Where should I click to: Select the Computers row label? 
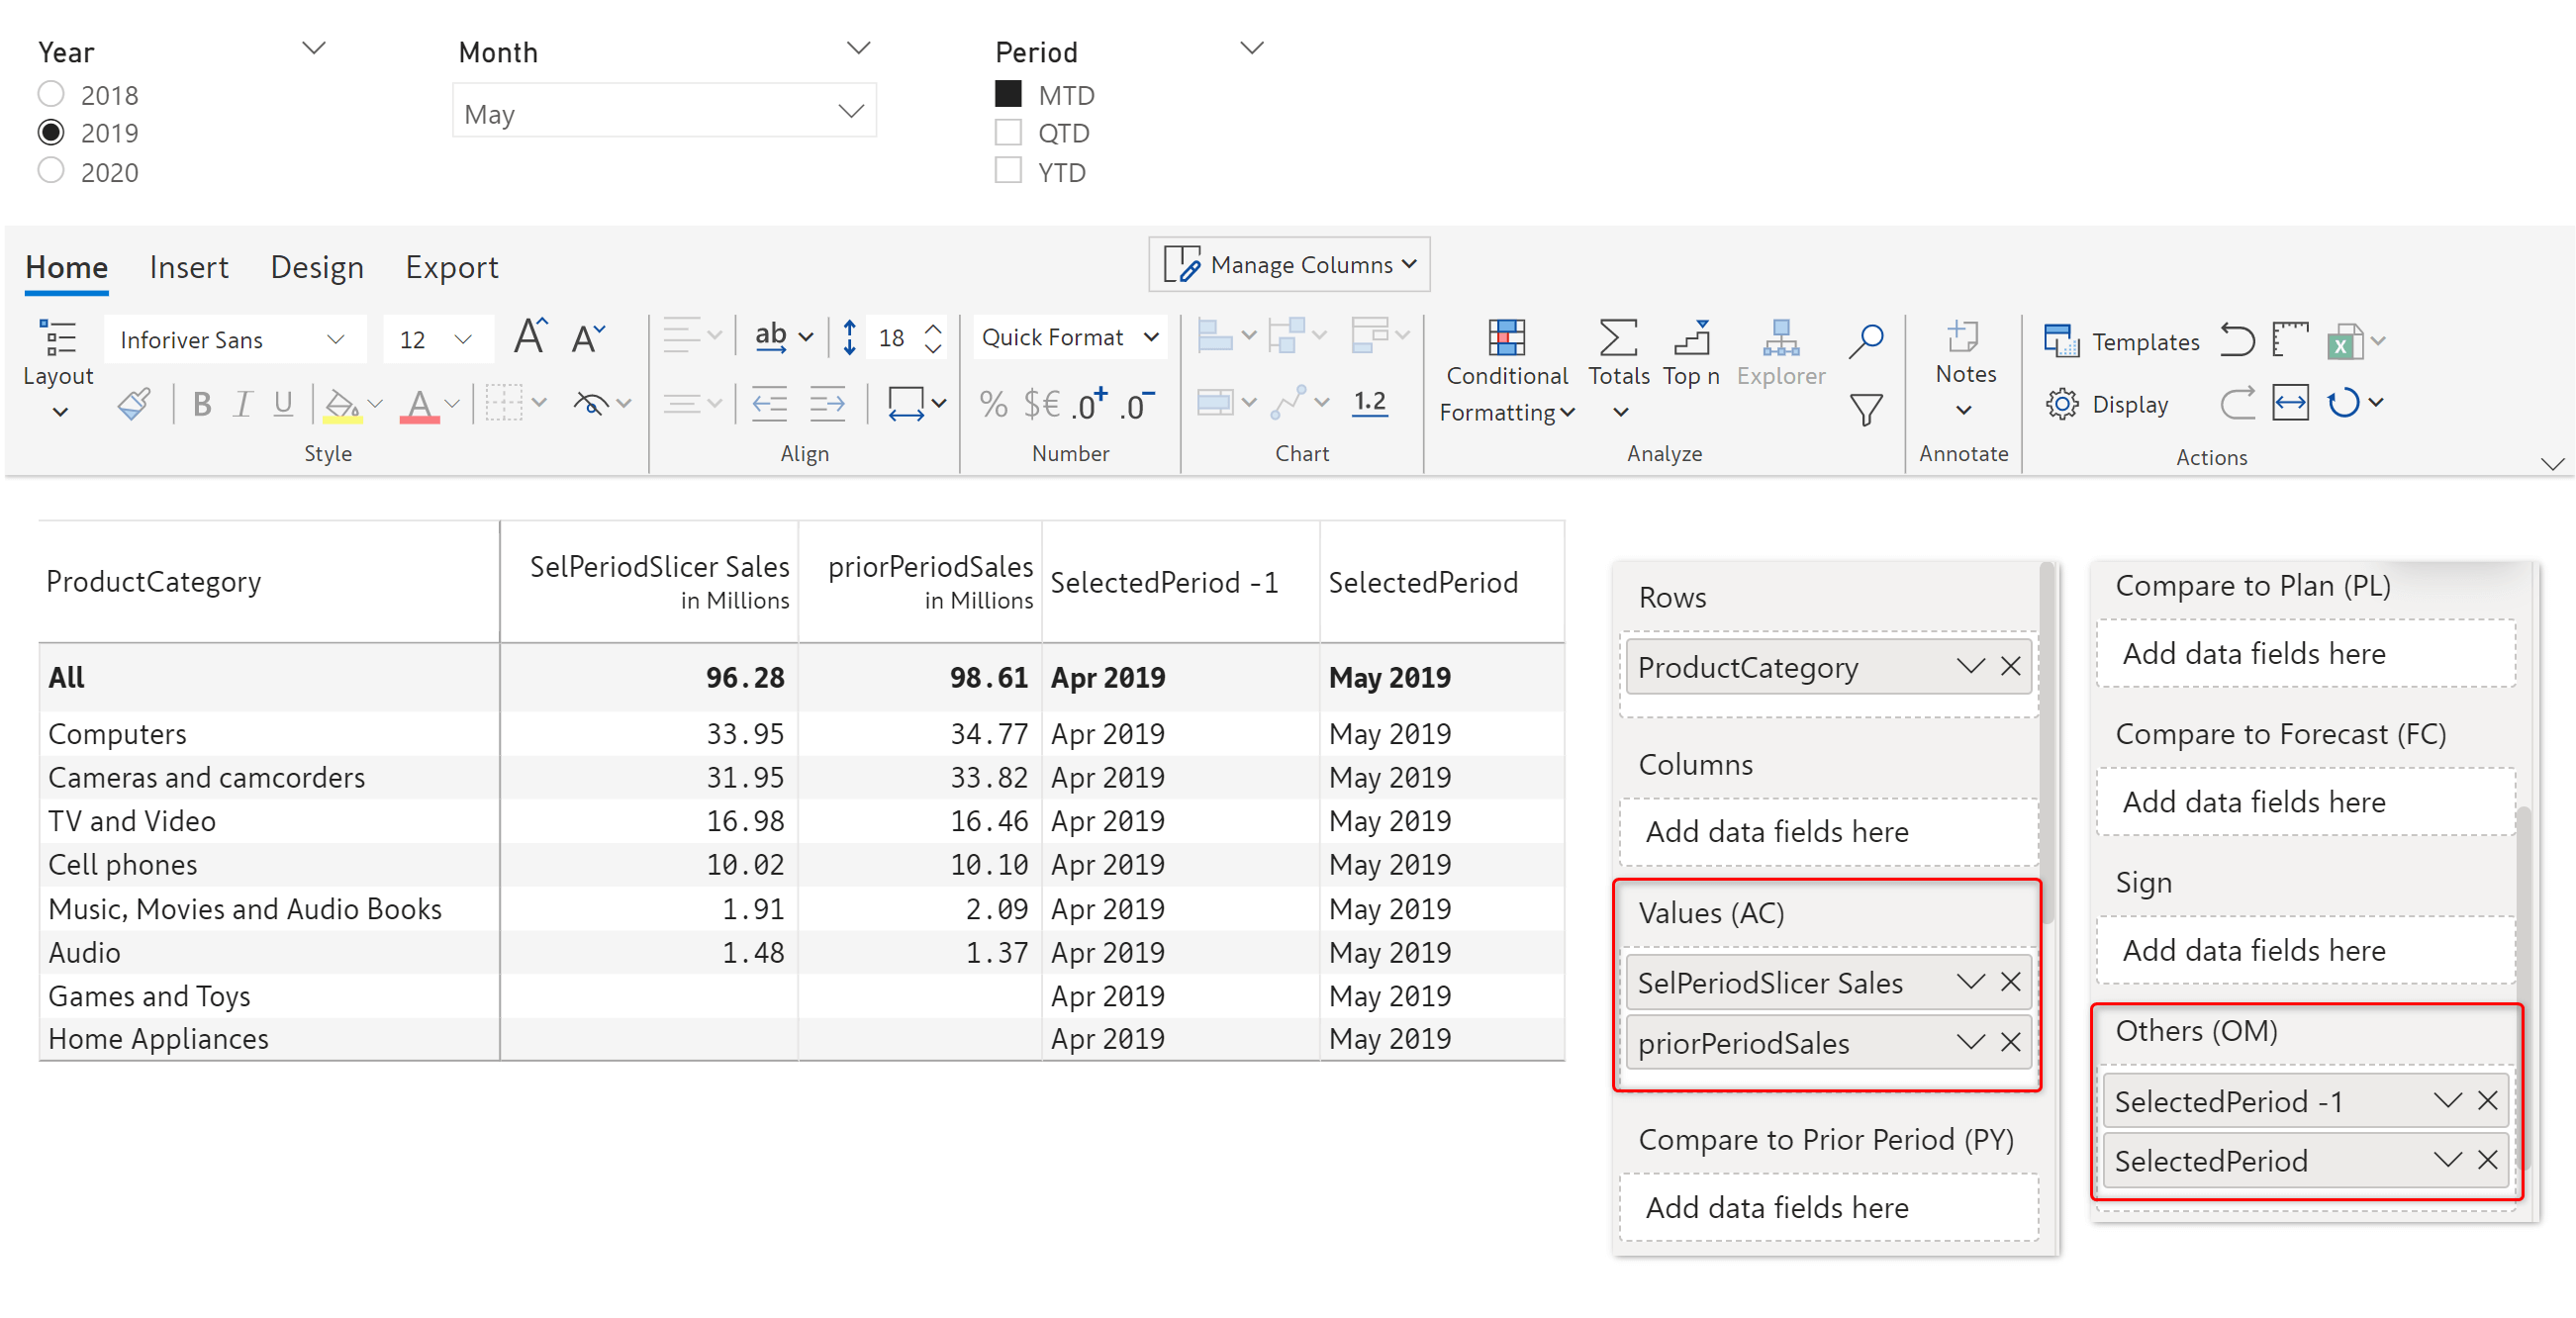[x=117, y=733]
